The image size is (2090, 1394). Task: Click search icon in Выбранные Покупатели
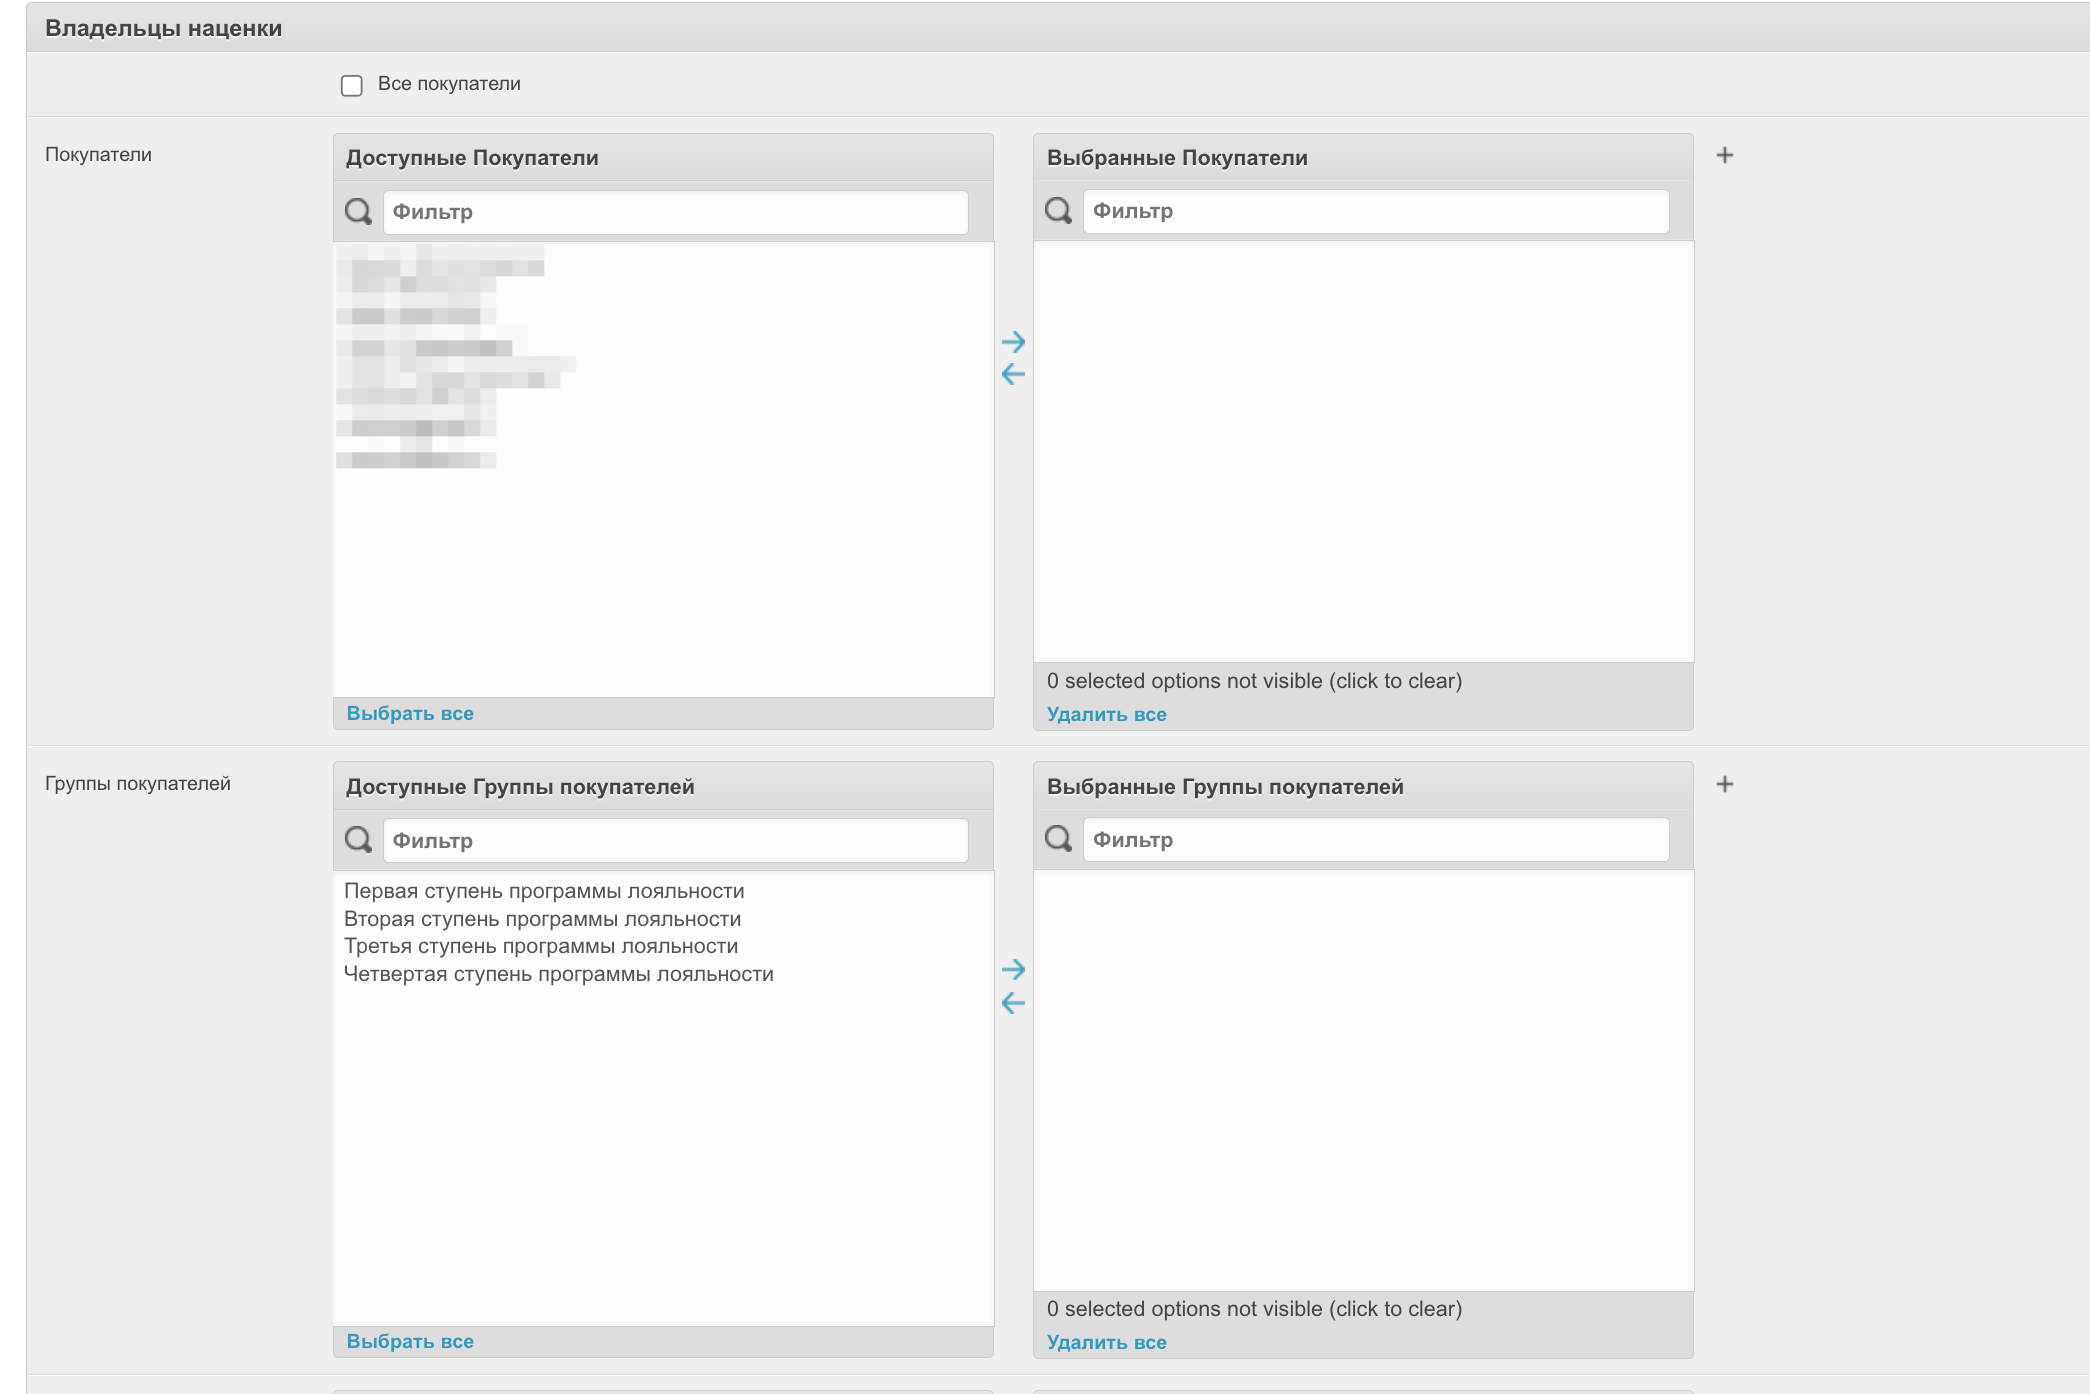[x=1058, y=210]
